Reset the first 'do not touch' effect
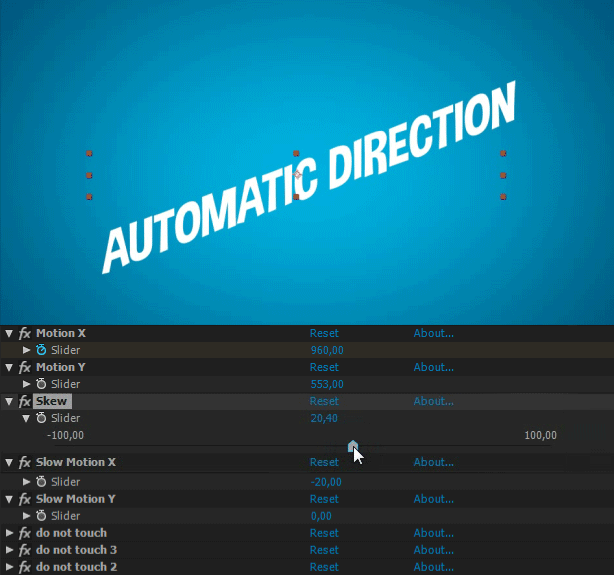The image size is (614, 575). (x=324, y=533)
